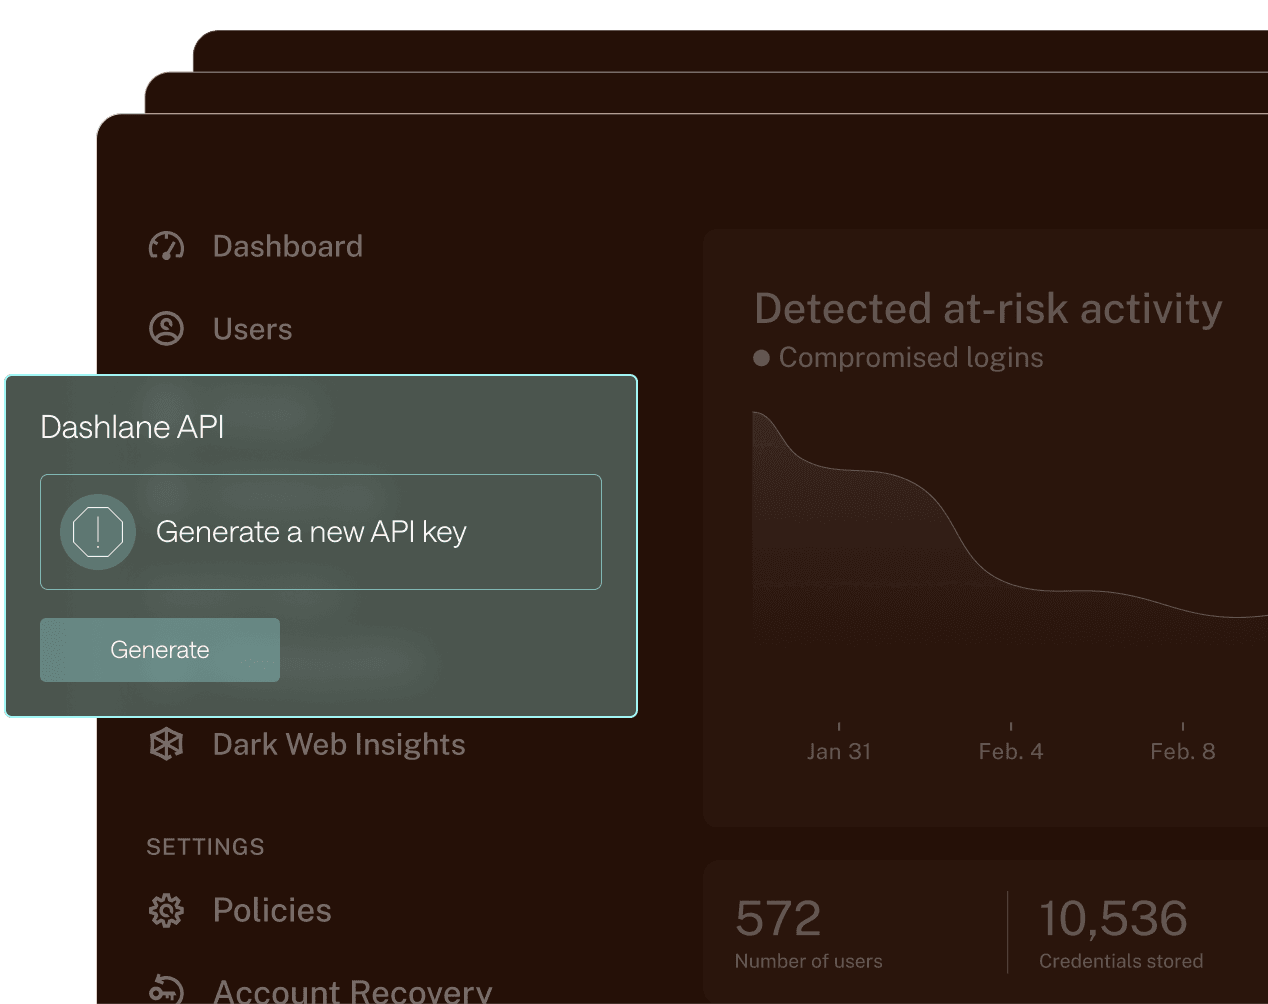The height and width of the screenshot is (1004, 1268).
Task: Click the alert octagon icon in API field
Action: [x=97, y=532]
